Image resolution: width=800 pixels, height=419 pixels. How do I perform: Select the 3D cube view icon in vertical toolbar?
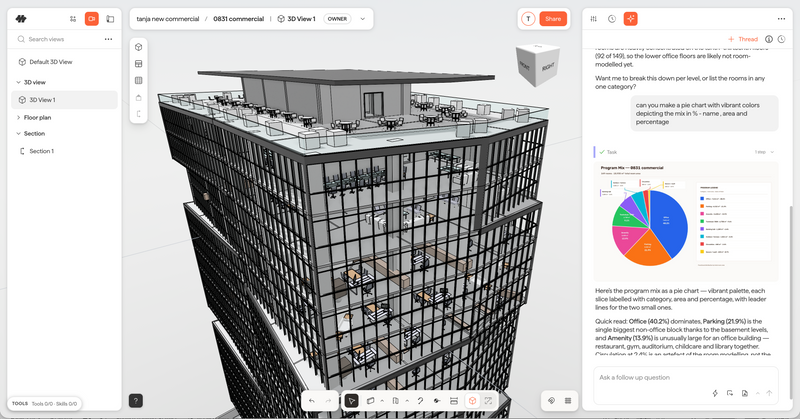(x=138, y=47)
